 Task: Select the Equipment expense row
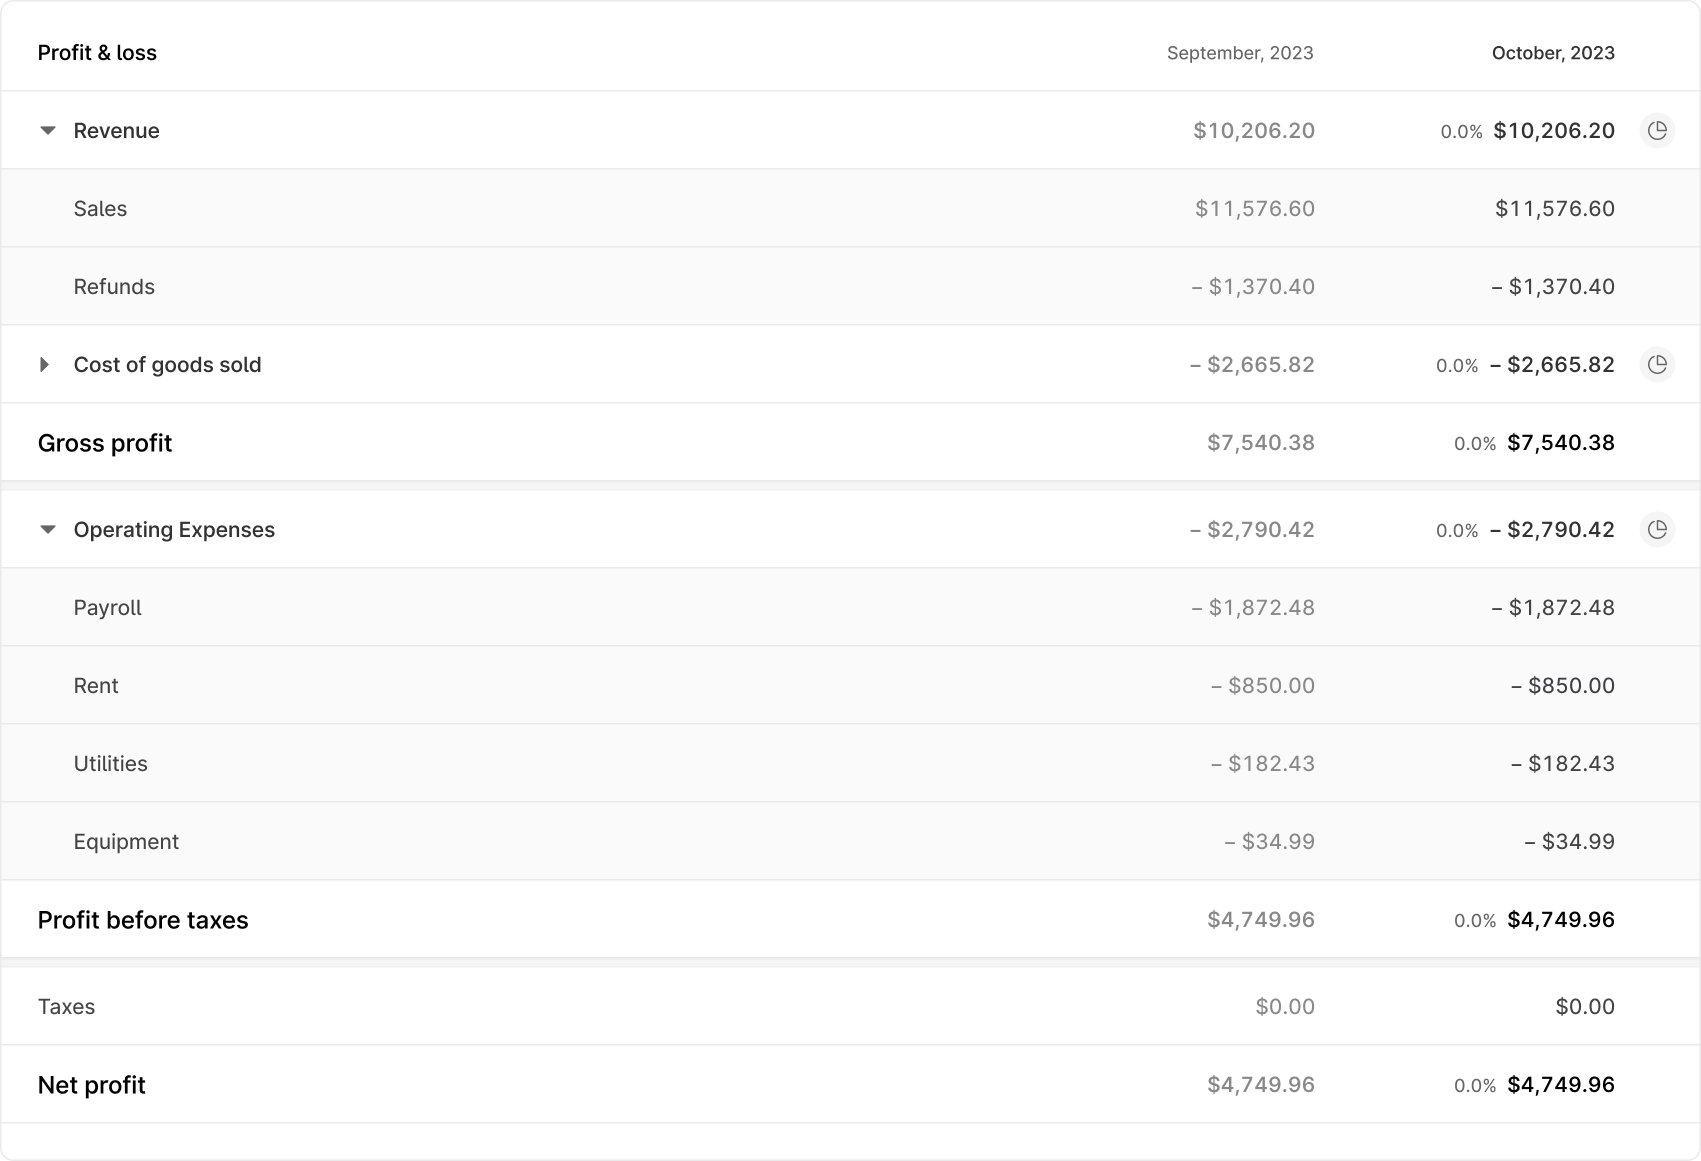[x=850, y=841]
